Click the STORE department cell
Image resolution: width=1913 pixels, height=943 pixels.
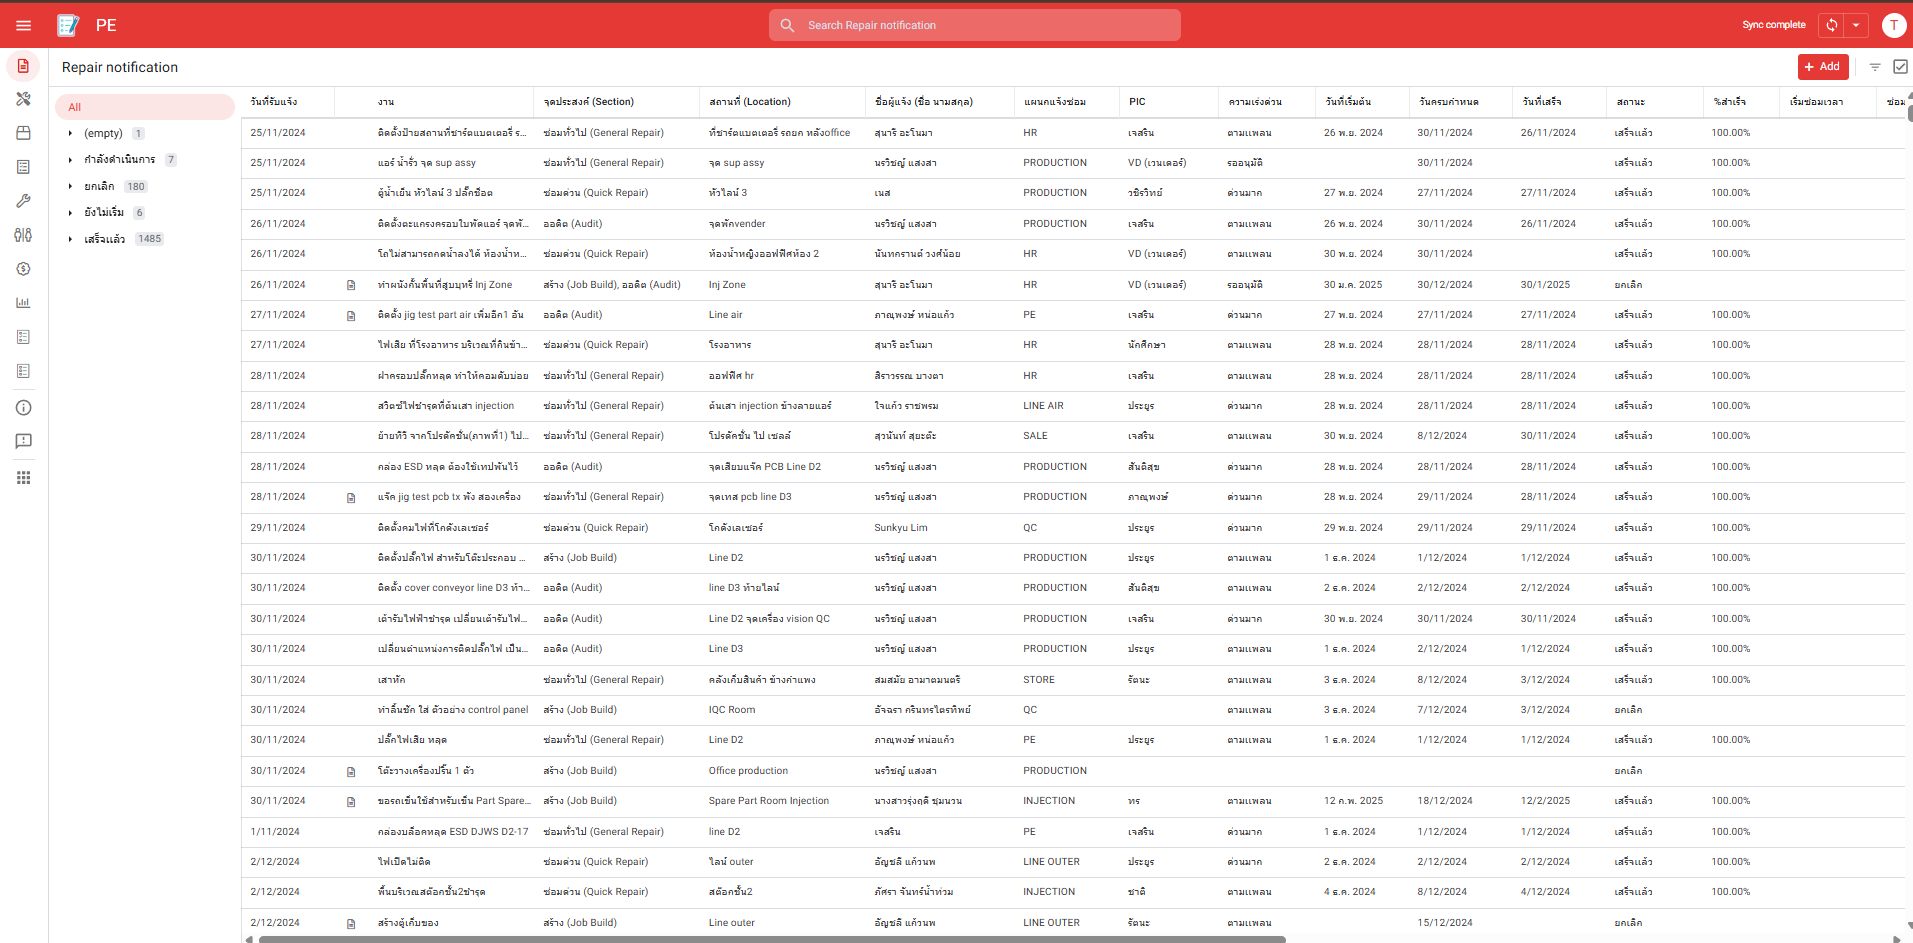(x=1039, y=680)
